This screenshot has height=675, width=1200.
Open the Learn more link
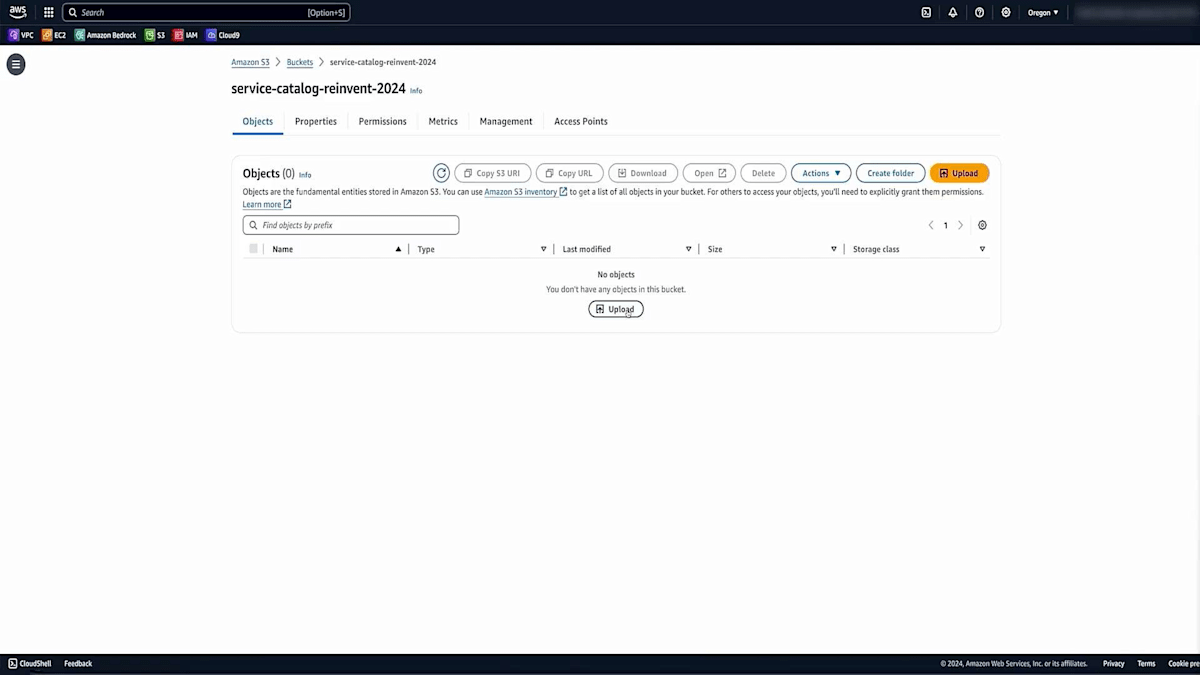(267, 204)
